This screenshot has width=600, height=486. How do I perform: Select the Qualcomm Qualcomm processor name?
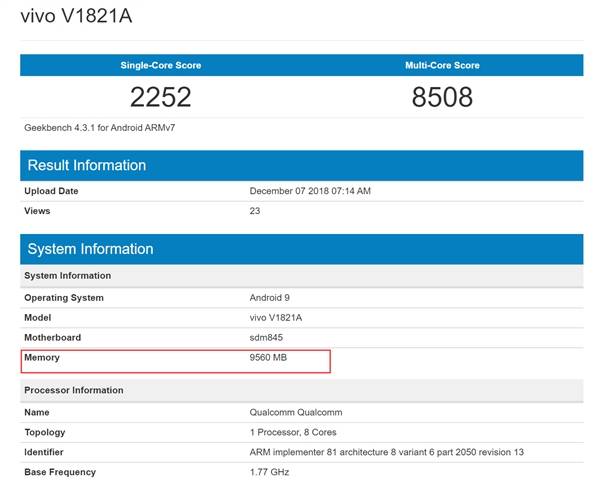click(295, 412)
